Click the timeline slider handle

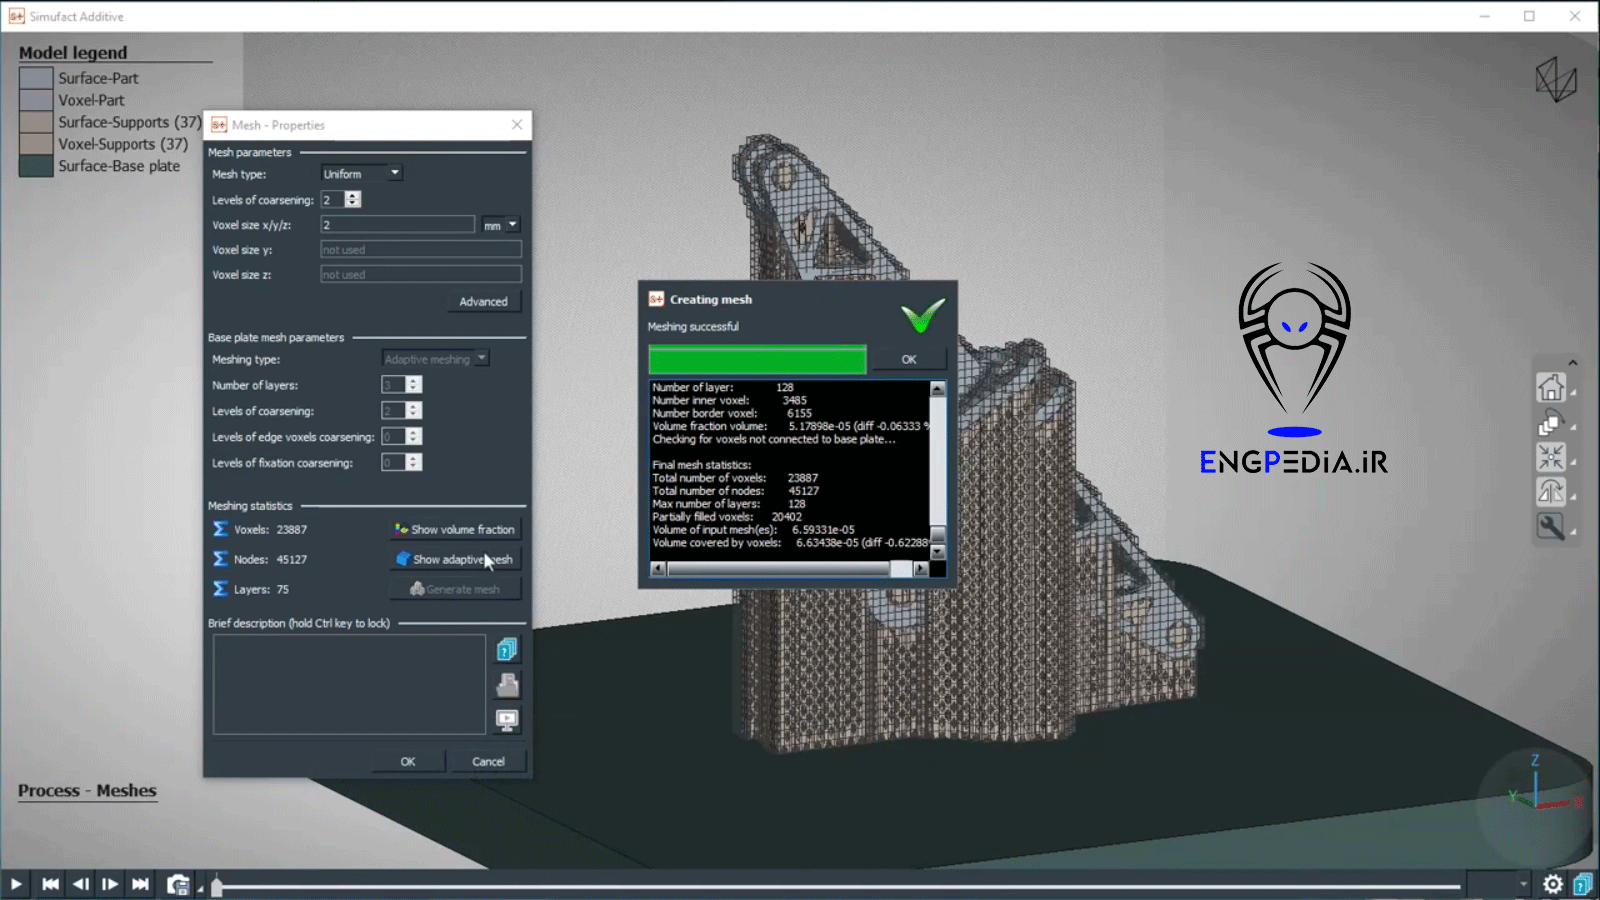(x=217, y=886)
